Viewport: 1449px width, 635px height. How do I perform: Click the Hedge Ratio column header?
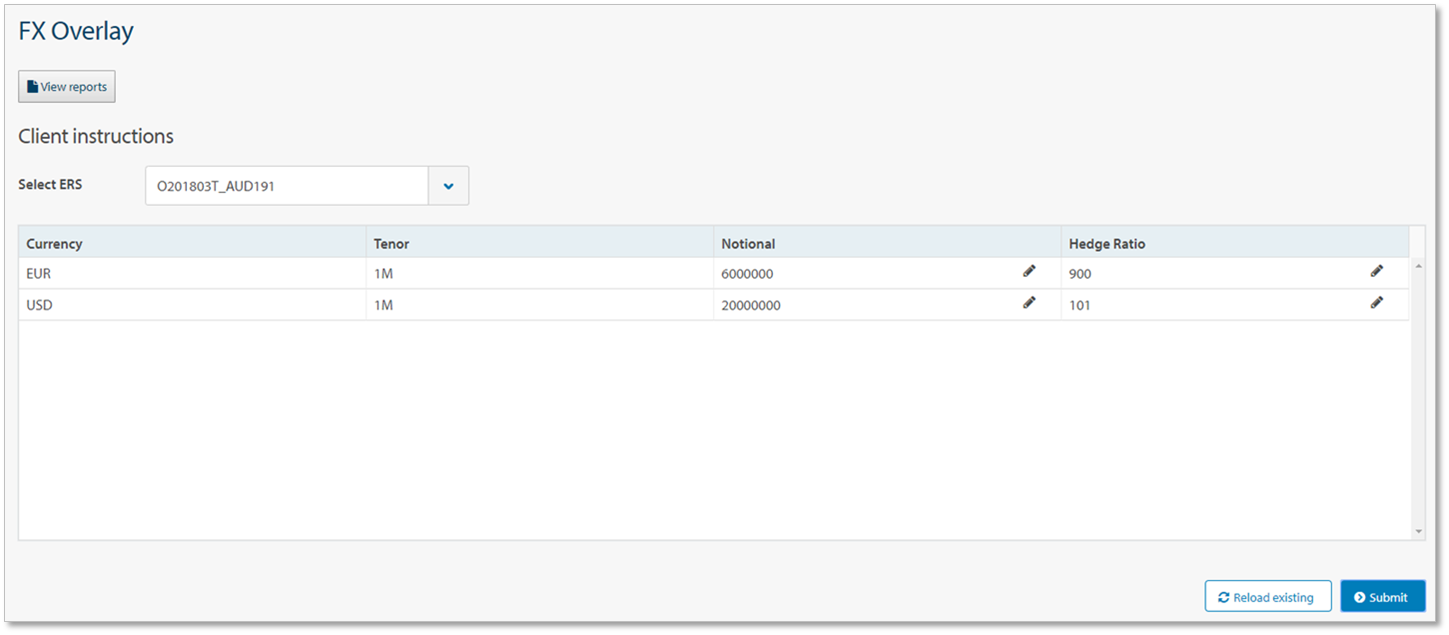[x=1107, y=244]
